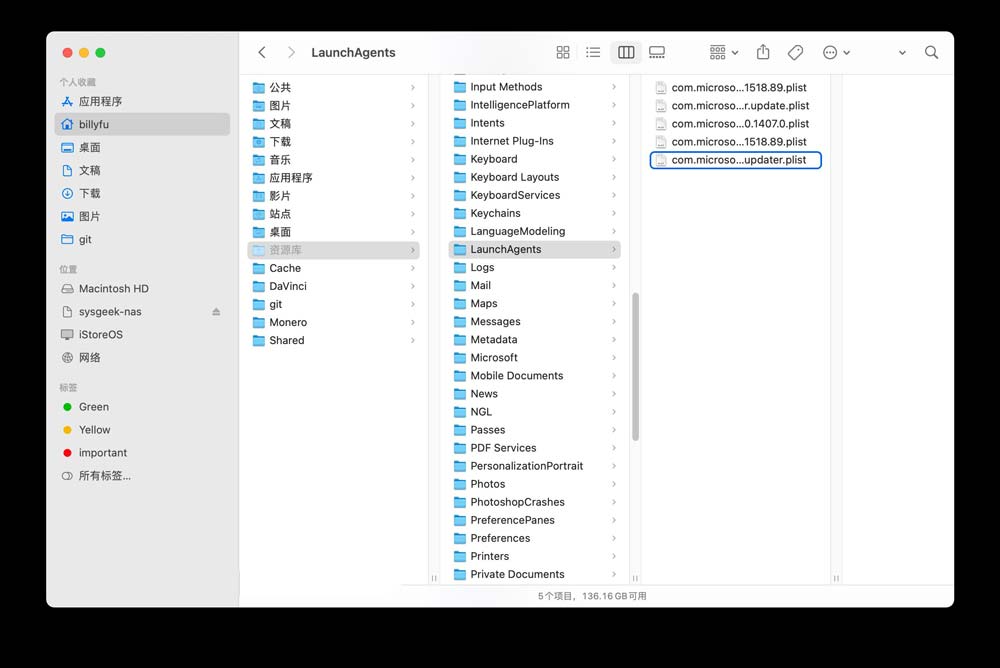Open the Private Documents folder
This screenshot has height=668, width=1000.
534,574
